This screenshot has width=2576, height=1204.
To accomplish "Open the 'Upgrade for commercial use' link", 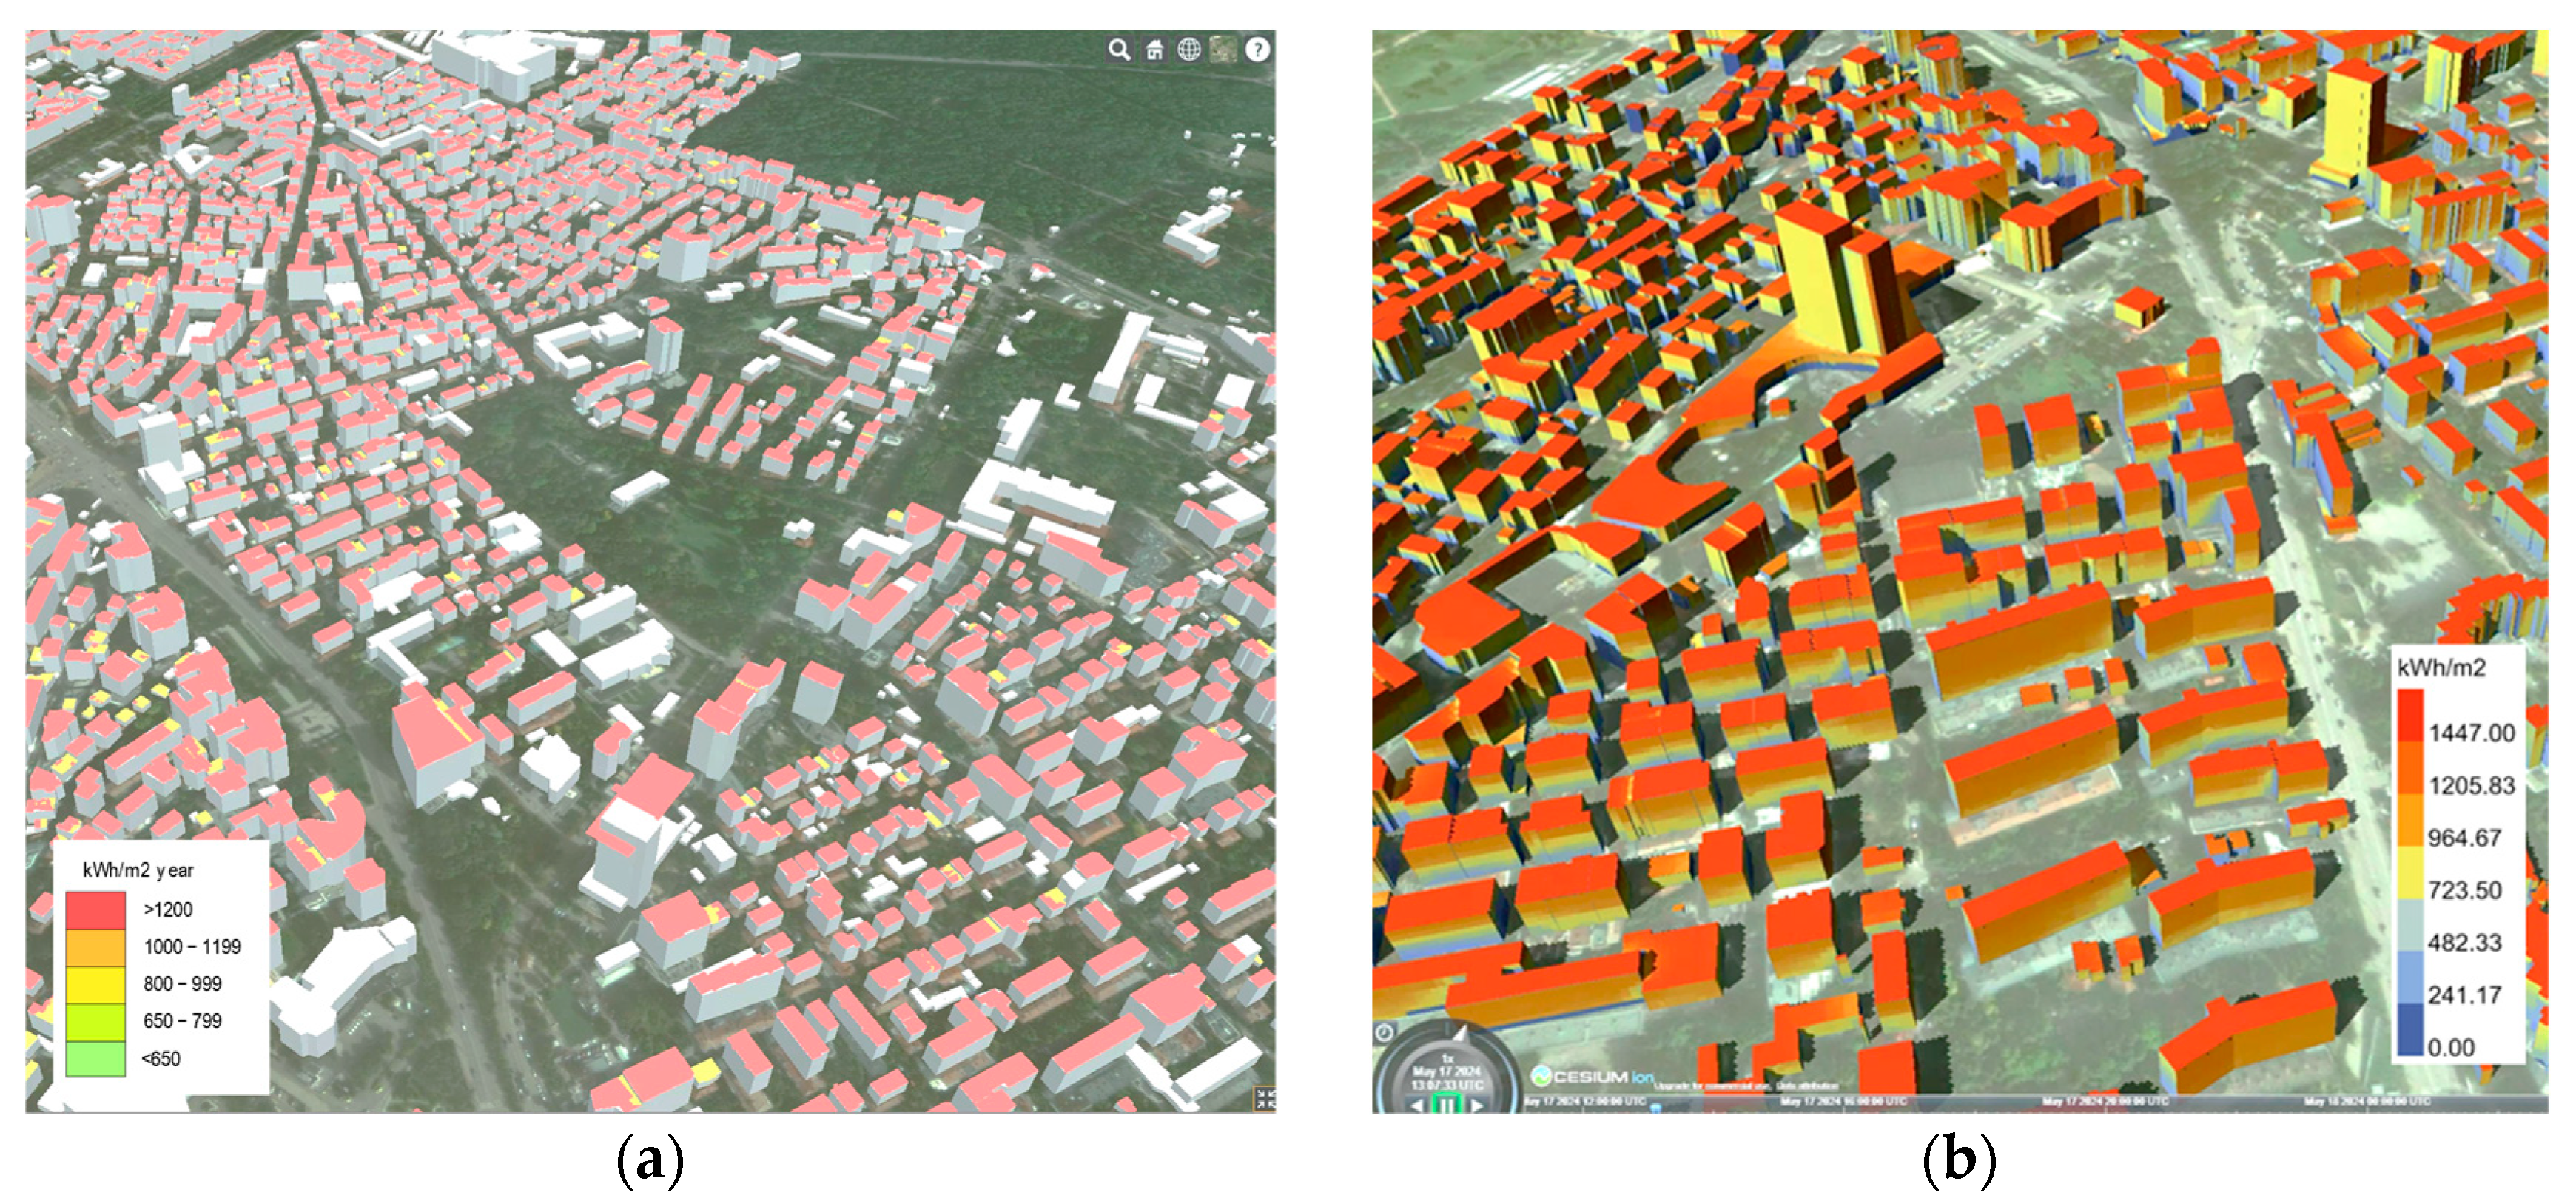I will pos(1712,1087).
